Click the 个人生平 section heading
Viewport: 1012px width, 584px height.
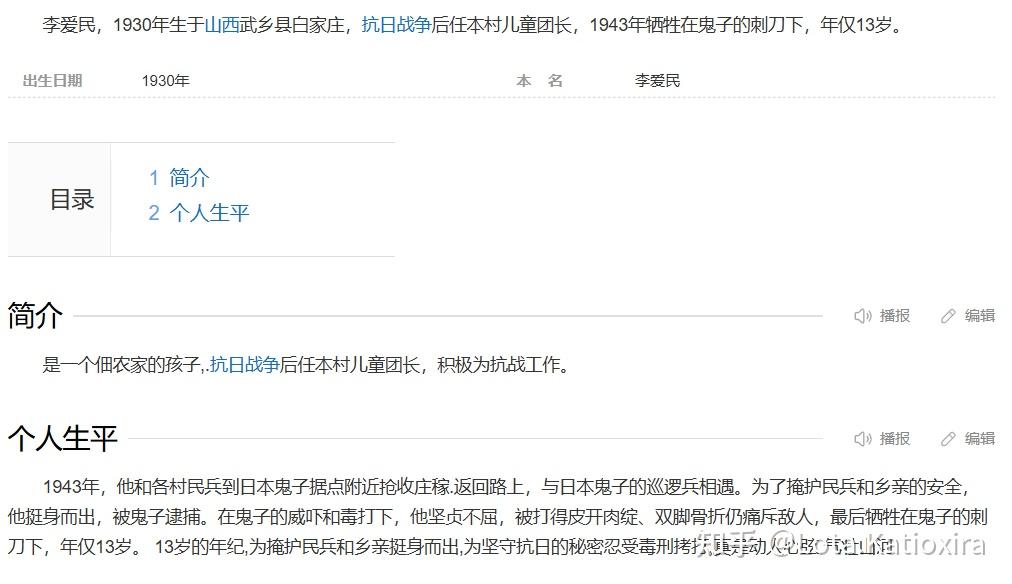[x=63, y=439]
